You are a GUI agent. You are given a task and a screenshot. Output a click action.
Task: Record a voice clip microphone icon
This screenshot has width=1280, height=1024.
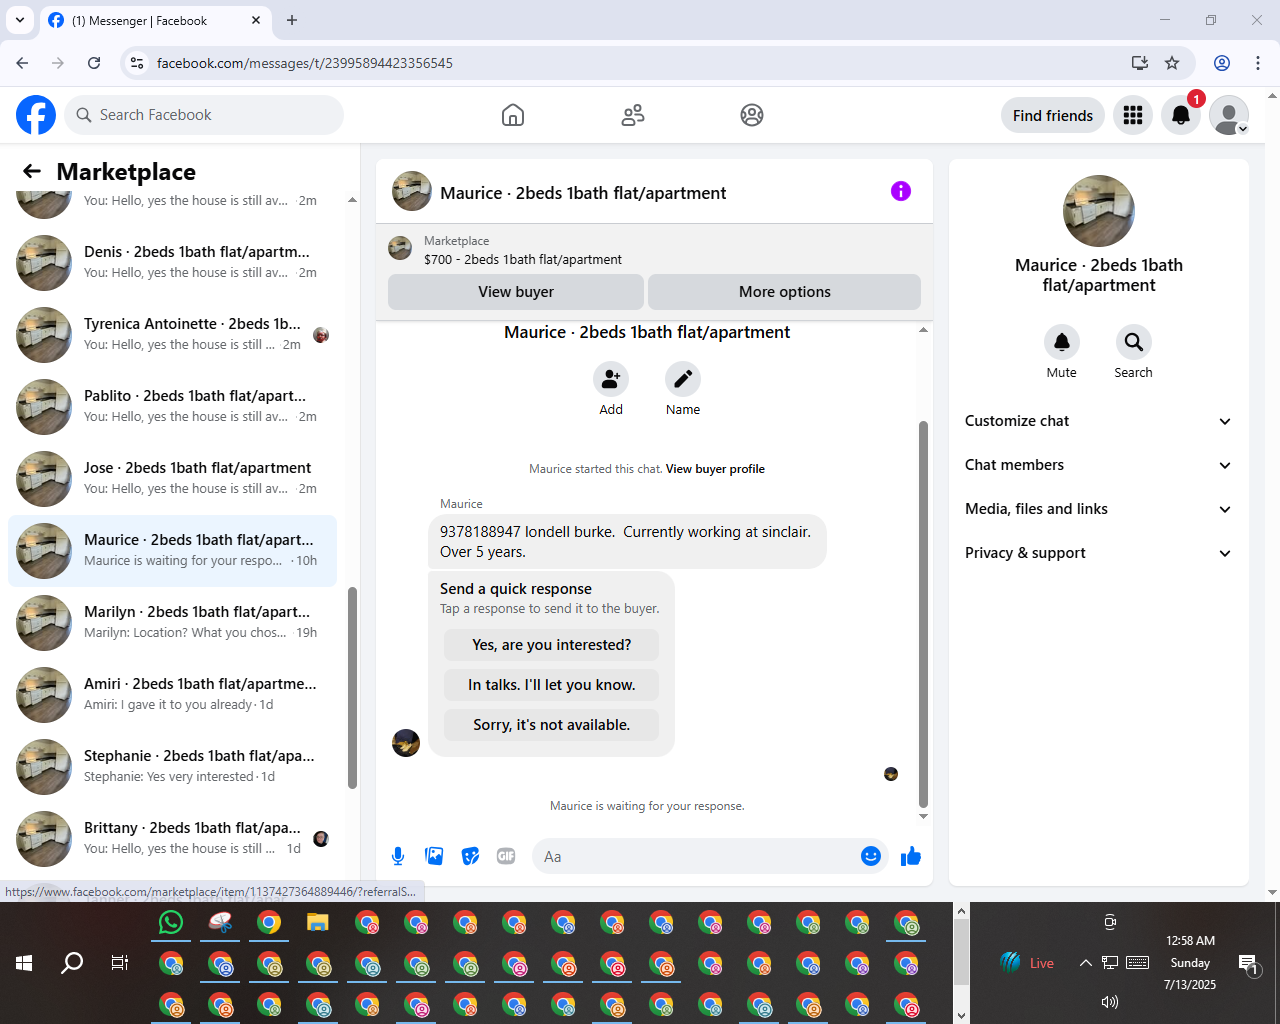click(x=398, y=856)
